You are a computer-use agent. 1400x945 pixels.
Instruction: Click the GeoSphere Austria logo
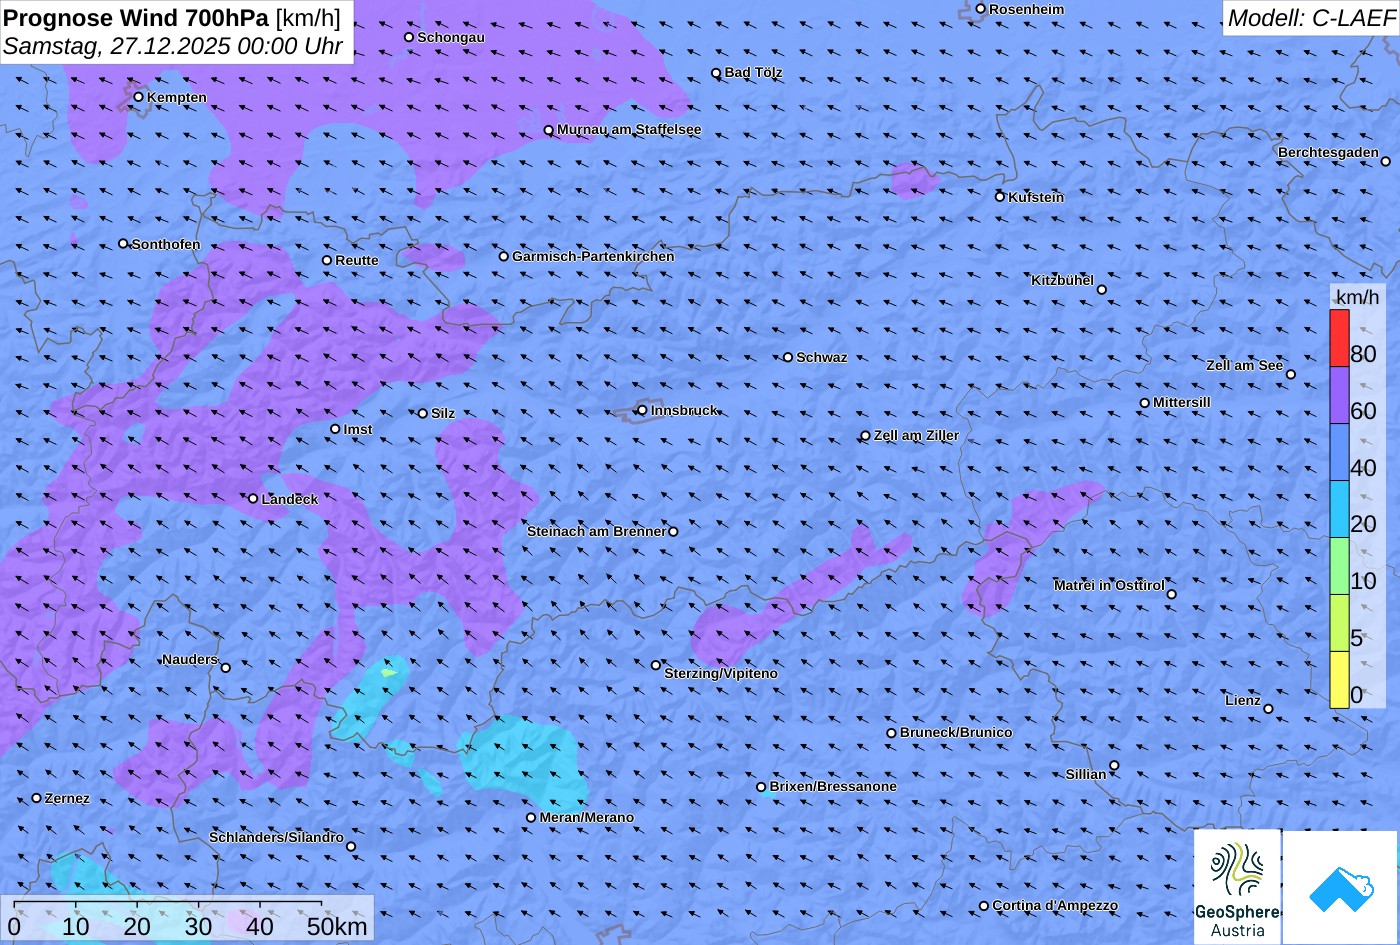(1237, 887)
